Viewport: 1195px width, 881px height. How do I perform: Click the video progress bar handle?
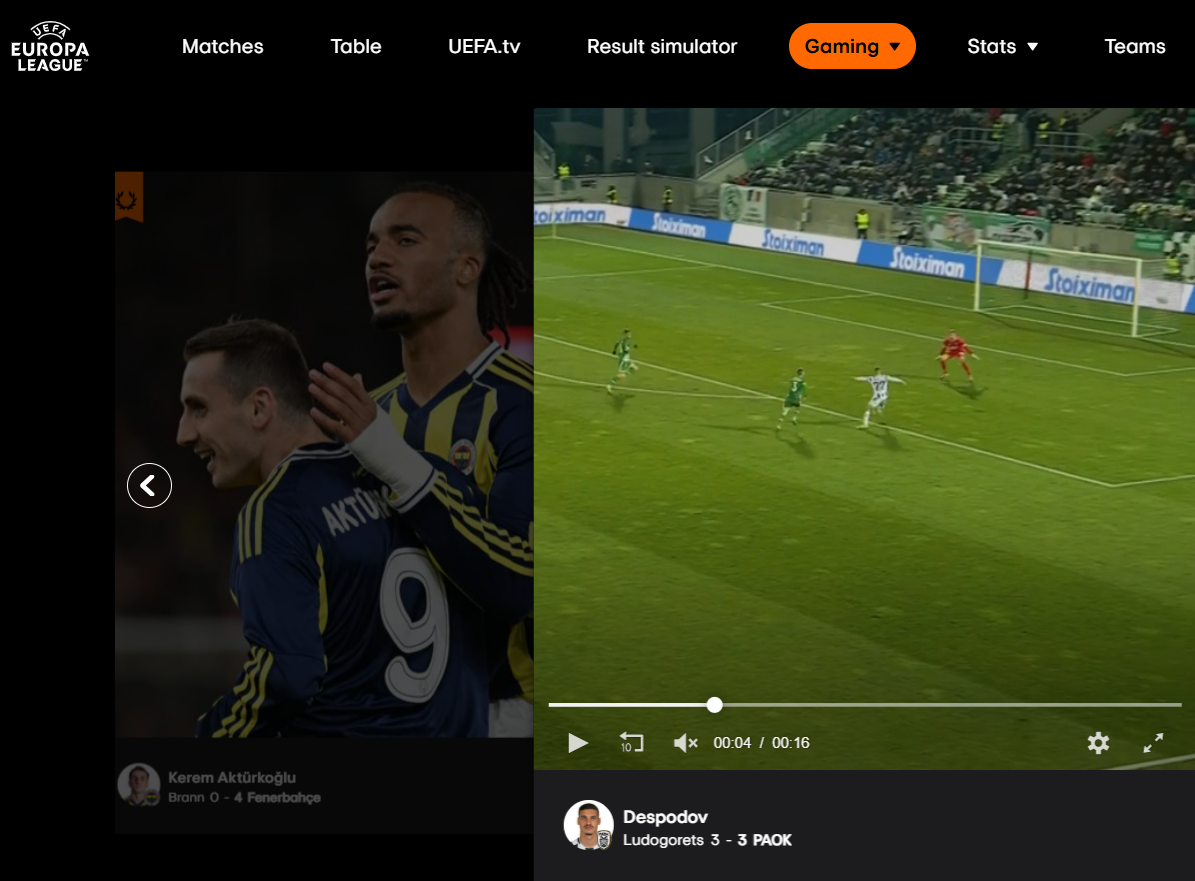714,705
